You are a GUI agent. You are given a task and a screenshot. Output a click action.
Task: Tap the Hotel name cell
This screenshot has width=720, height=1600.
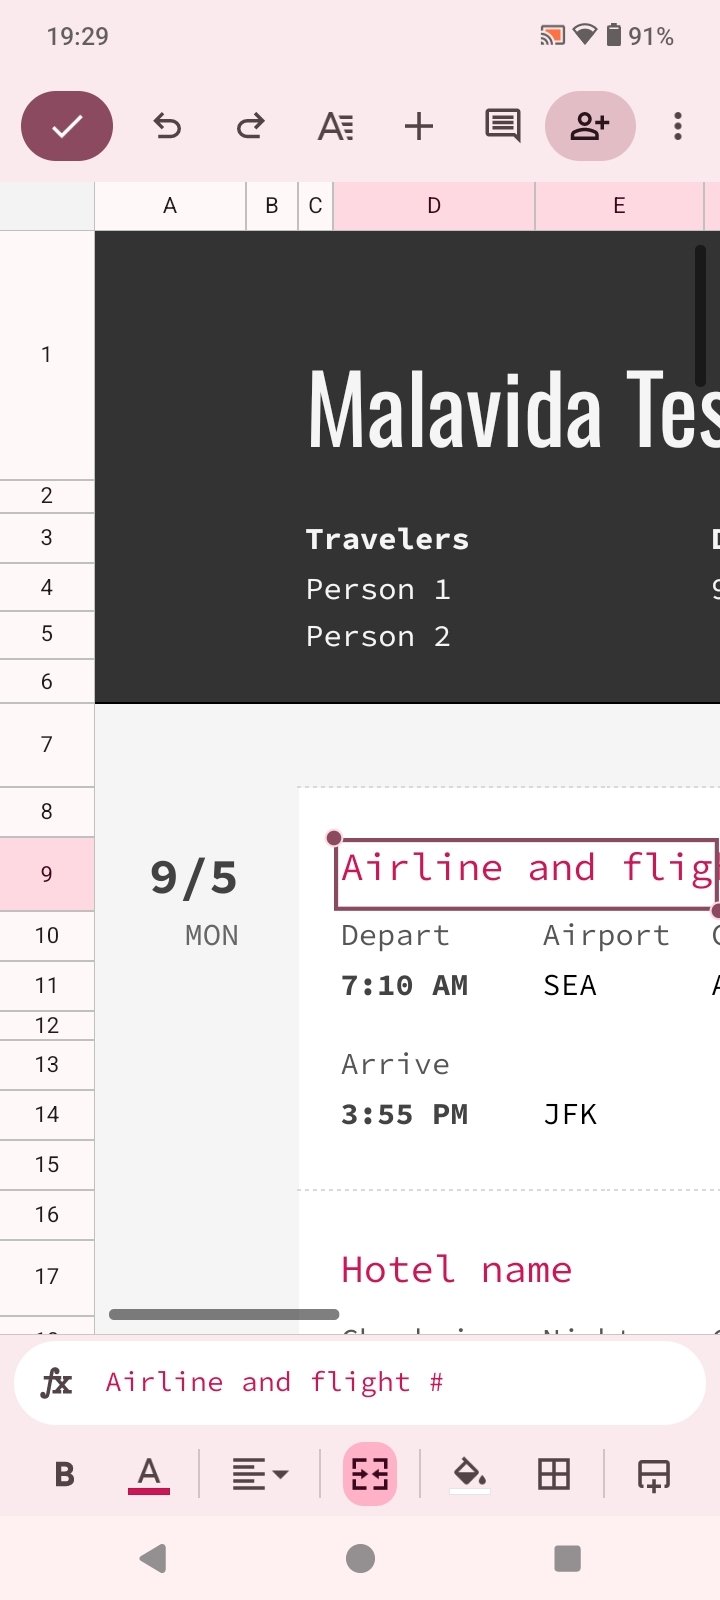(457, 1270)
